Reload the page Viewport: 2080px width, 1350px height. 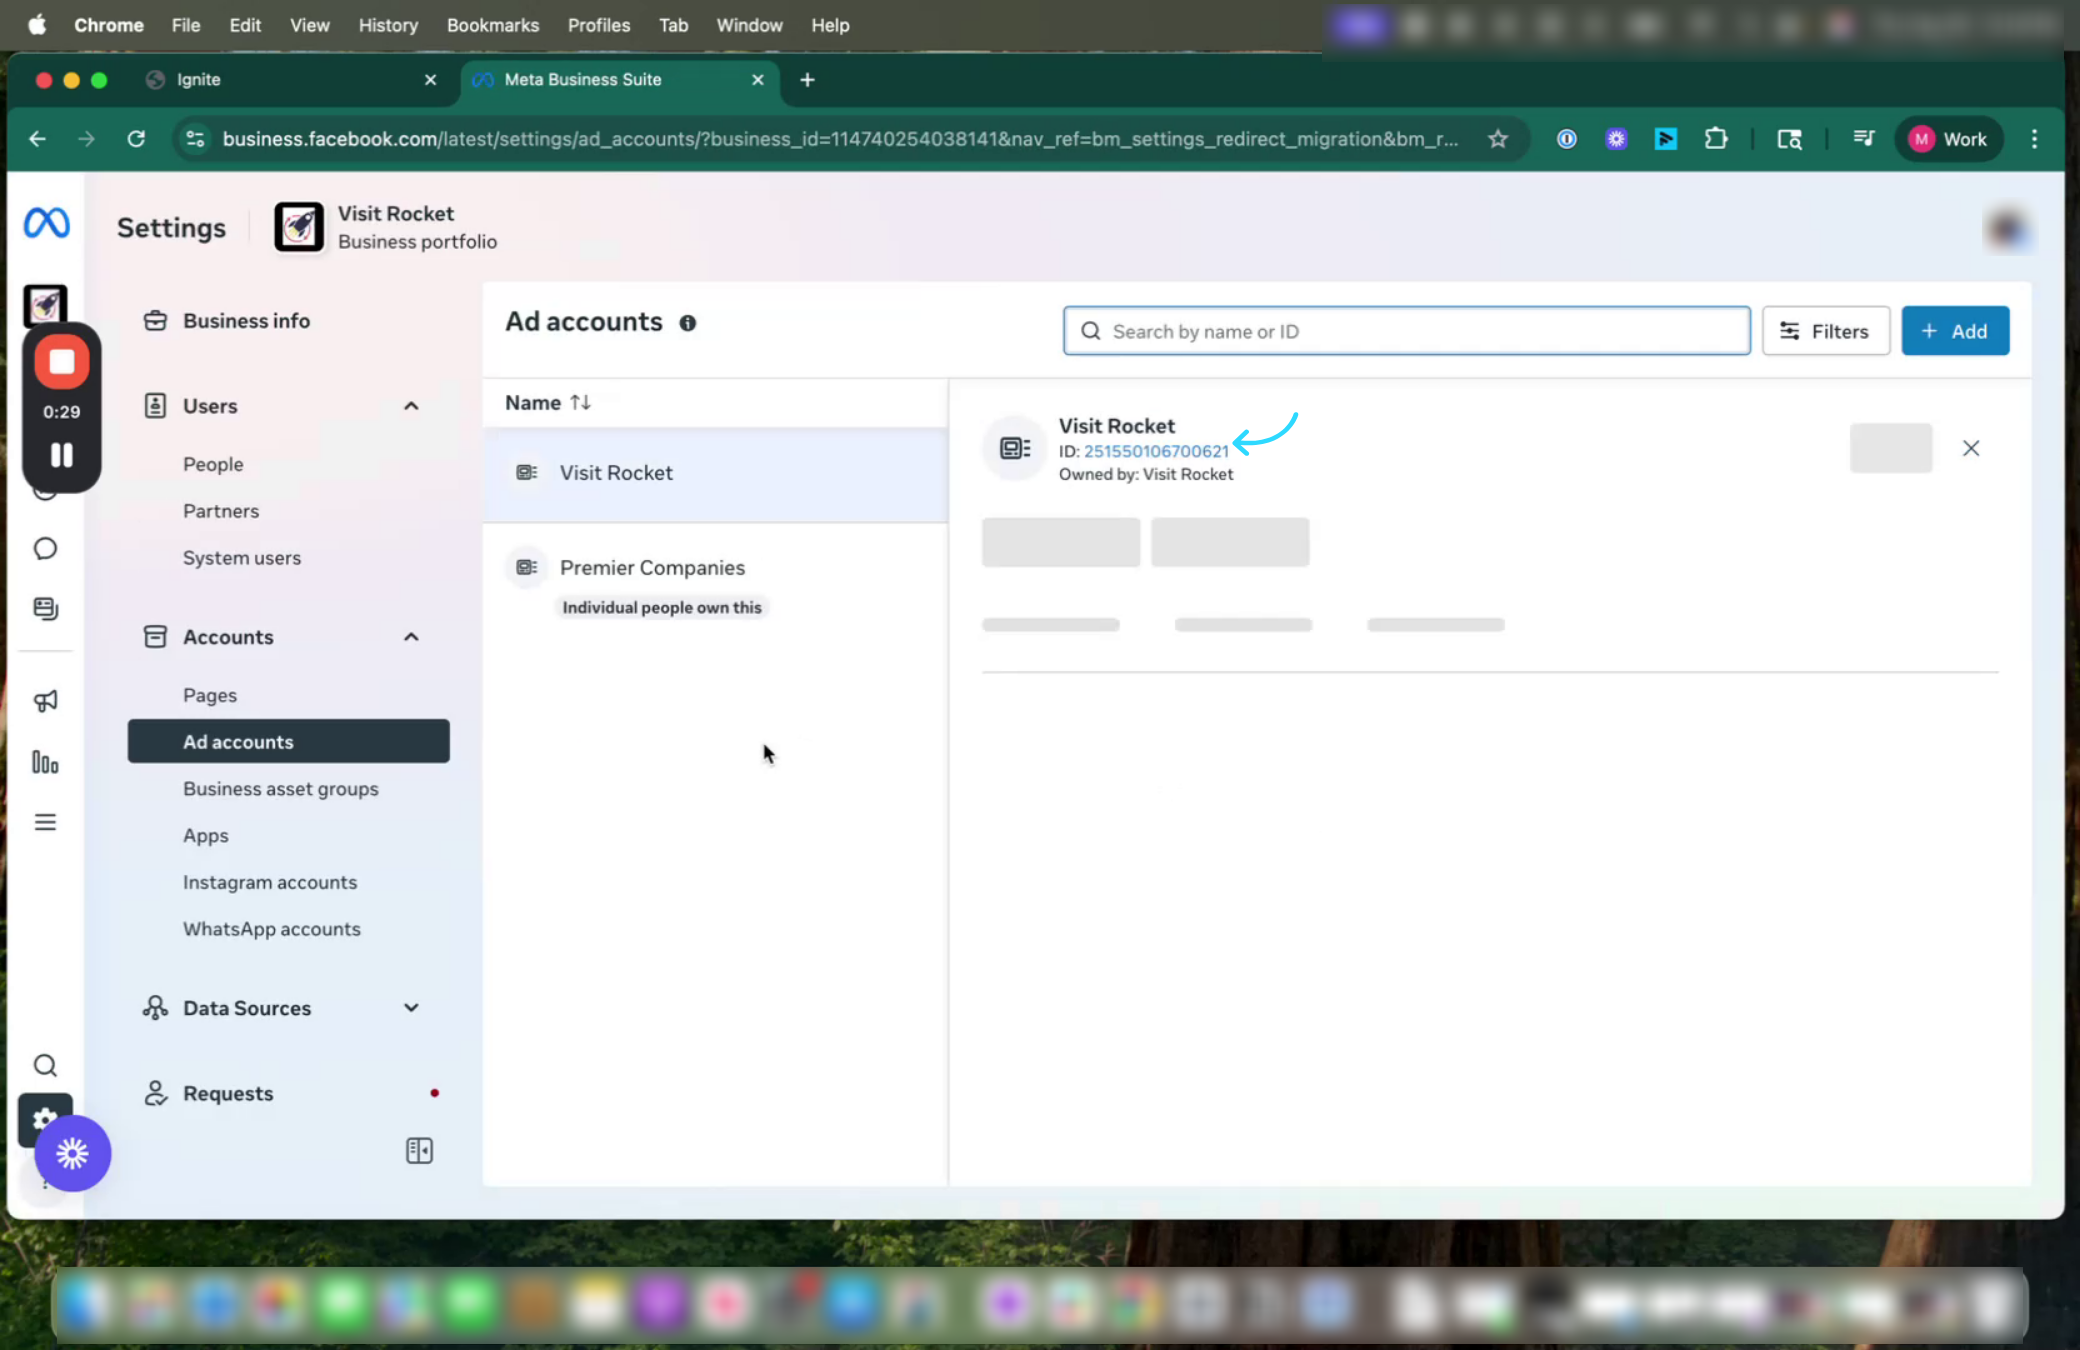pyautogui.click(x=136, y=139)
